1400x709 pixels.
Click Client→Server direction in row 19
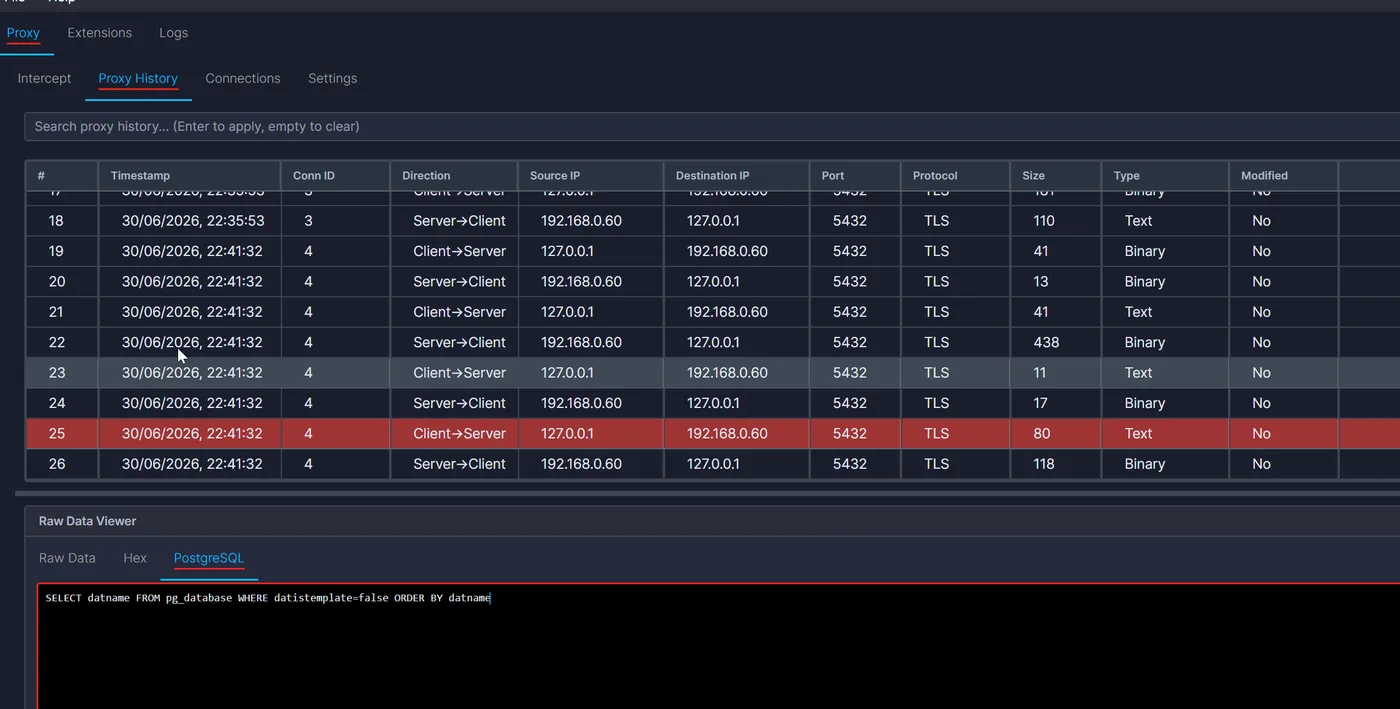[x=460, y=251]
